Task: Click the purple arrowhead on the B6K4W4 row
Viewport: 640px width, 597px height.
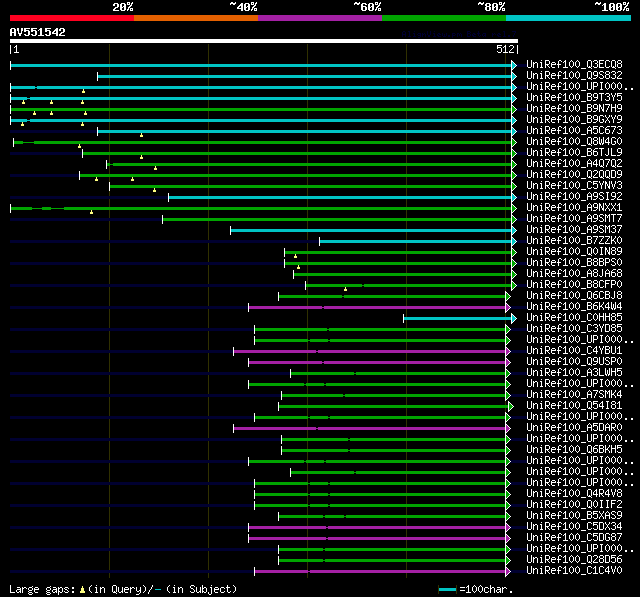Action: click(508, 307)
